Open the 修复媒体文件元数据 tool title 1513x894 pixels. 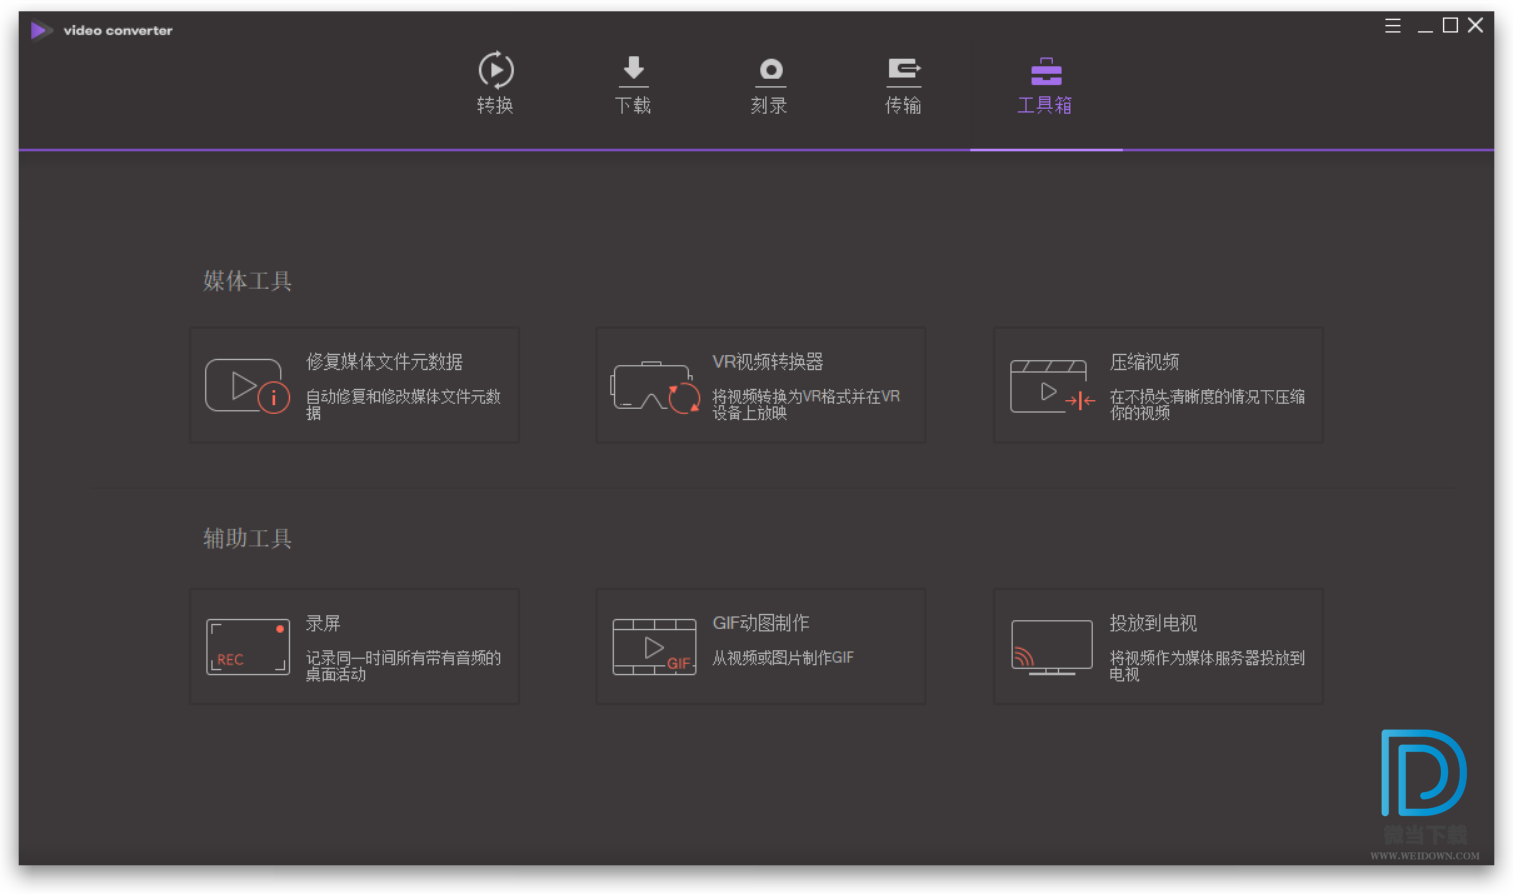click(384, 362)
